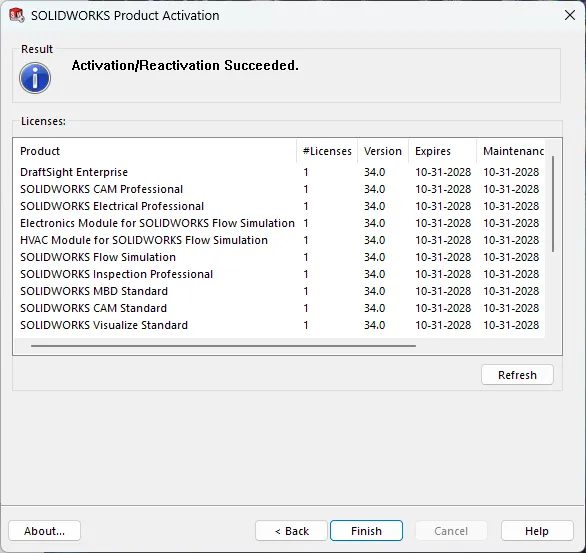This screenshot has width=586, height=553.
Task: Click the version 34.0 of SOLIDWORKS Electrical Professional
Action: click(x=374, y=206)
